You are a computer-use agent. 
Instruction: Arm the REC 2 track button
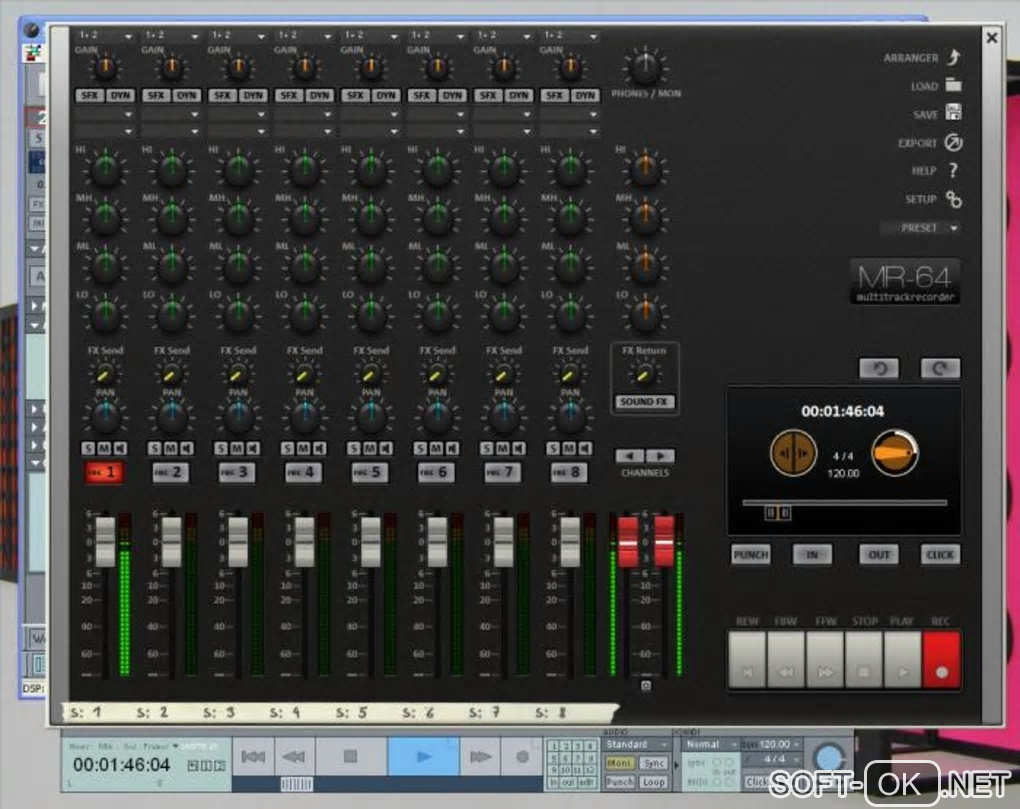(x=170, y=472)
